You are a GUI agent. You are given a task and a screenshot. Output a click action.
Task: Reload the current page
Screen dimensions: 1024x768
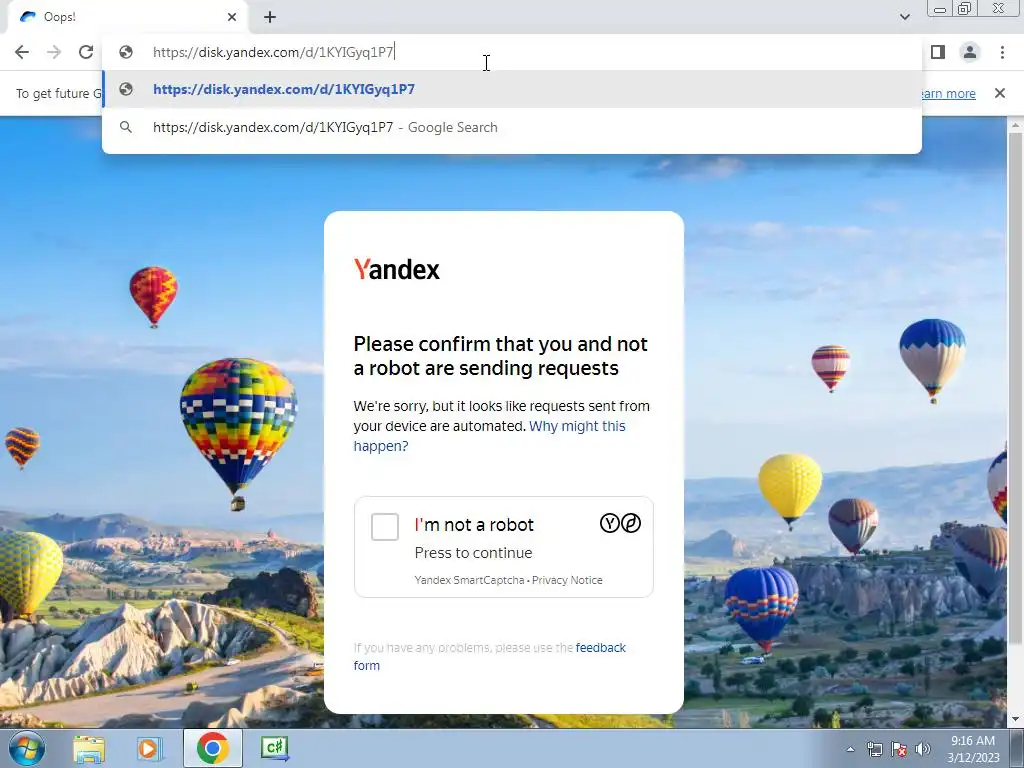(x=86, y=52)
